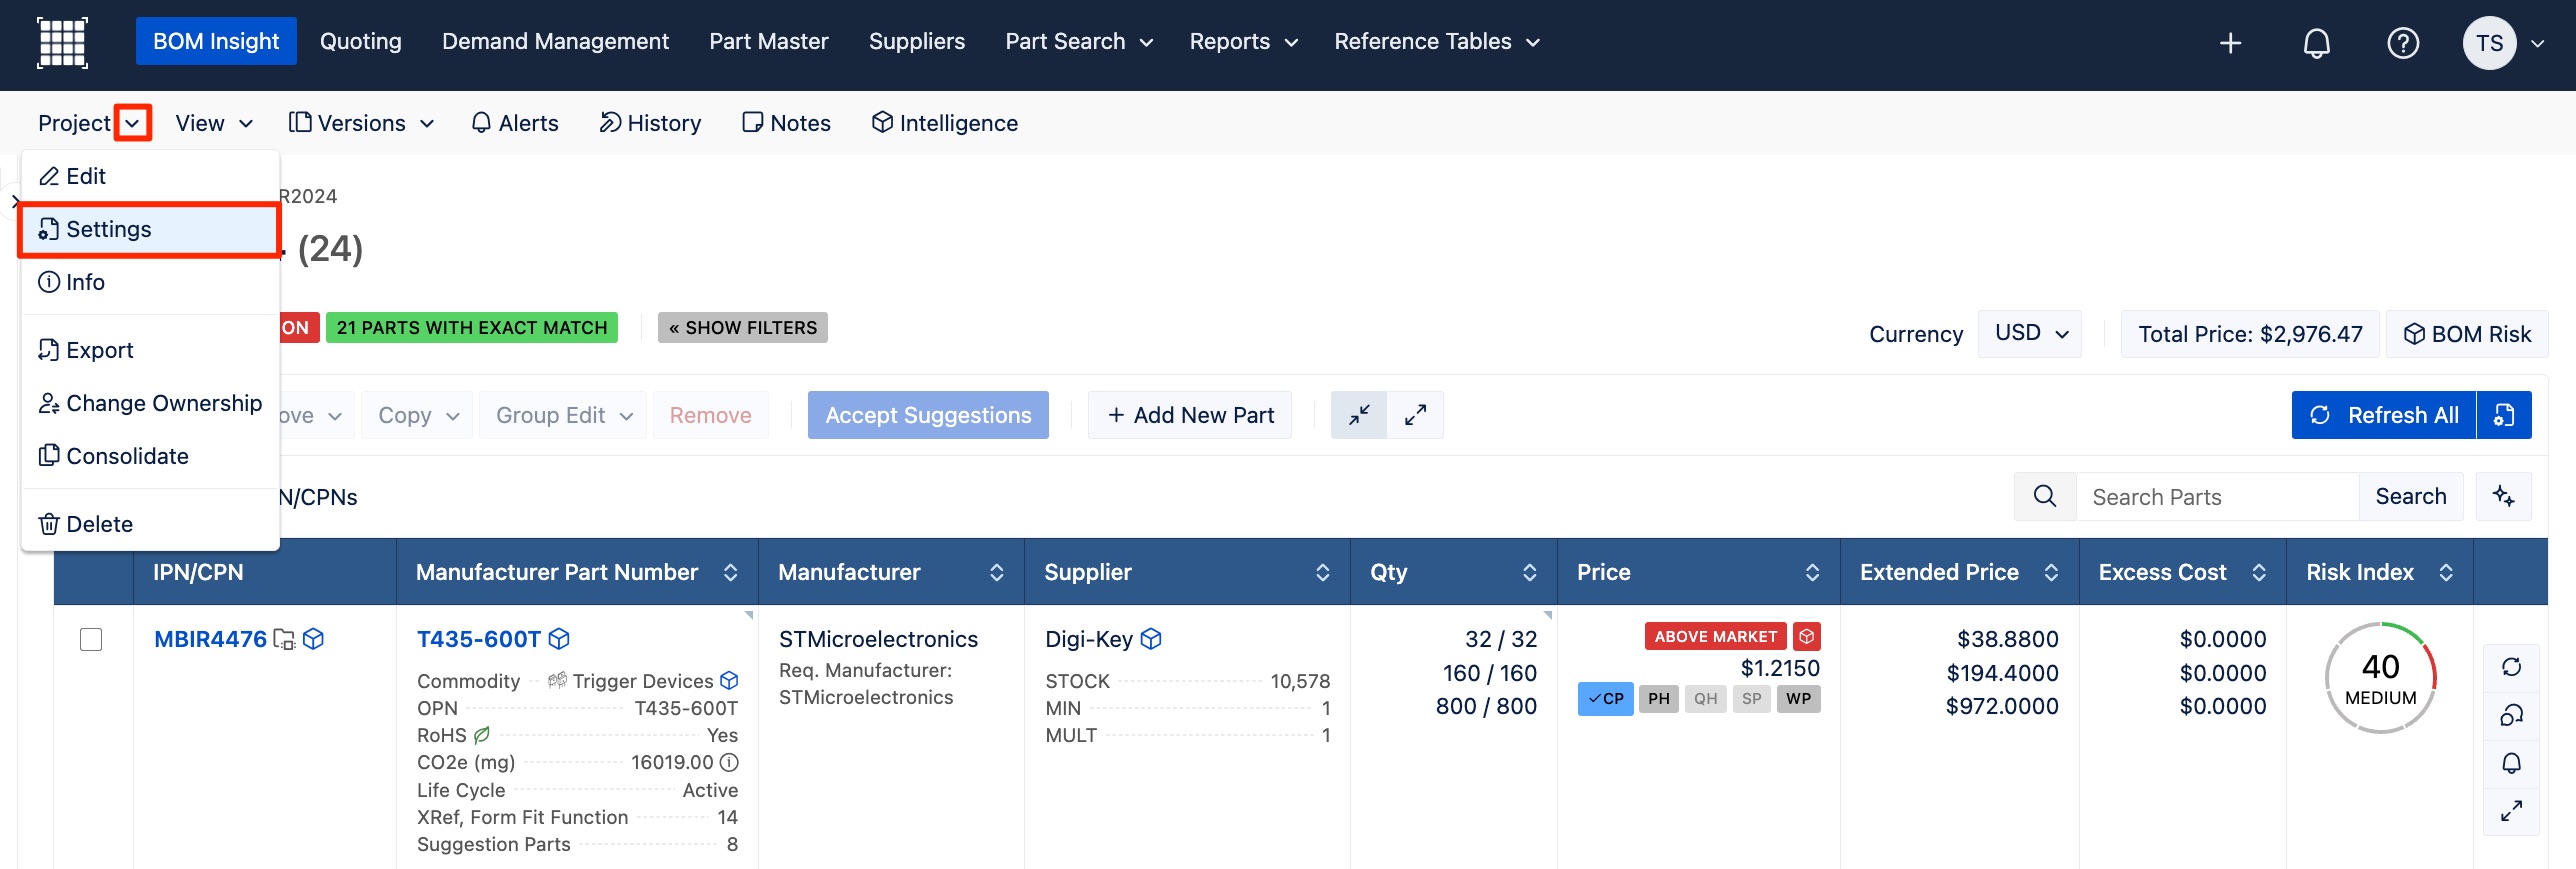
Task: Click the AI sparkle search icon
Action: click(x=2503, y=497)
